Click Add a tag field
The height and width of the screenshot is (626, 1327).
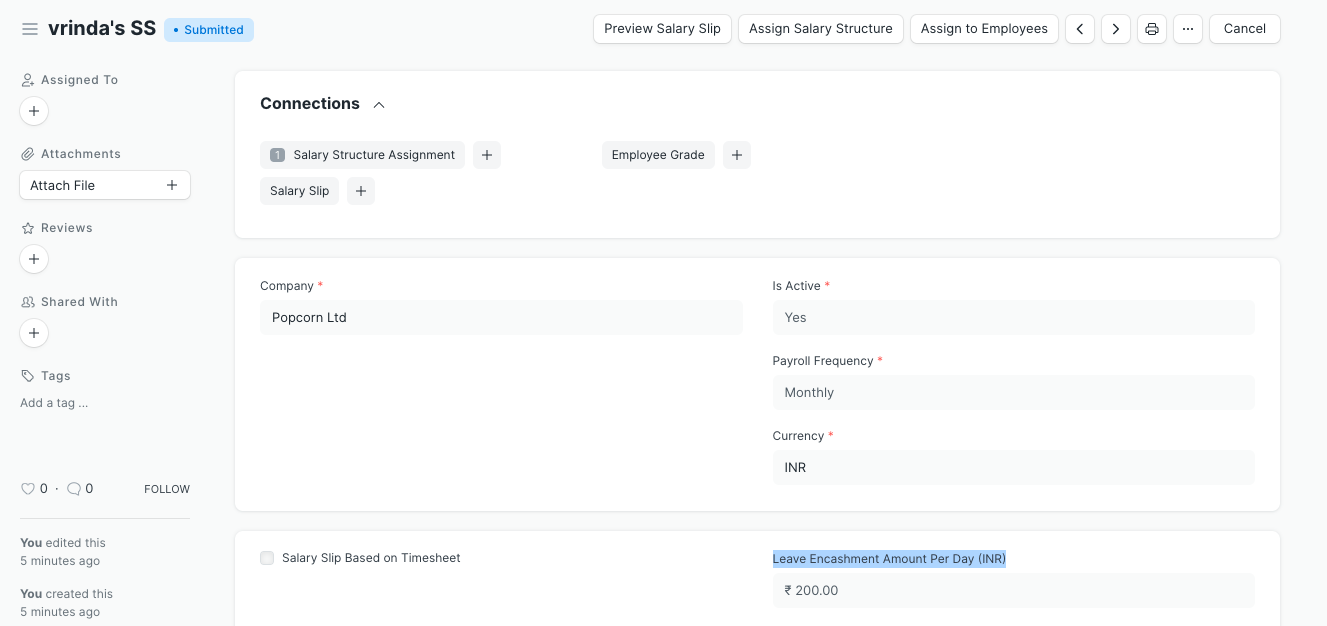pyautogui.click(x=54, y=403)
